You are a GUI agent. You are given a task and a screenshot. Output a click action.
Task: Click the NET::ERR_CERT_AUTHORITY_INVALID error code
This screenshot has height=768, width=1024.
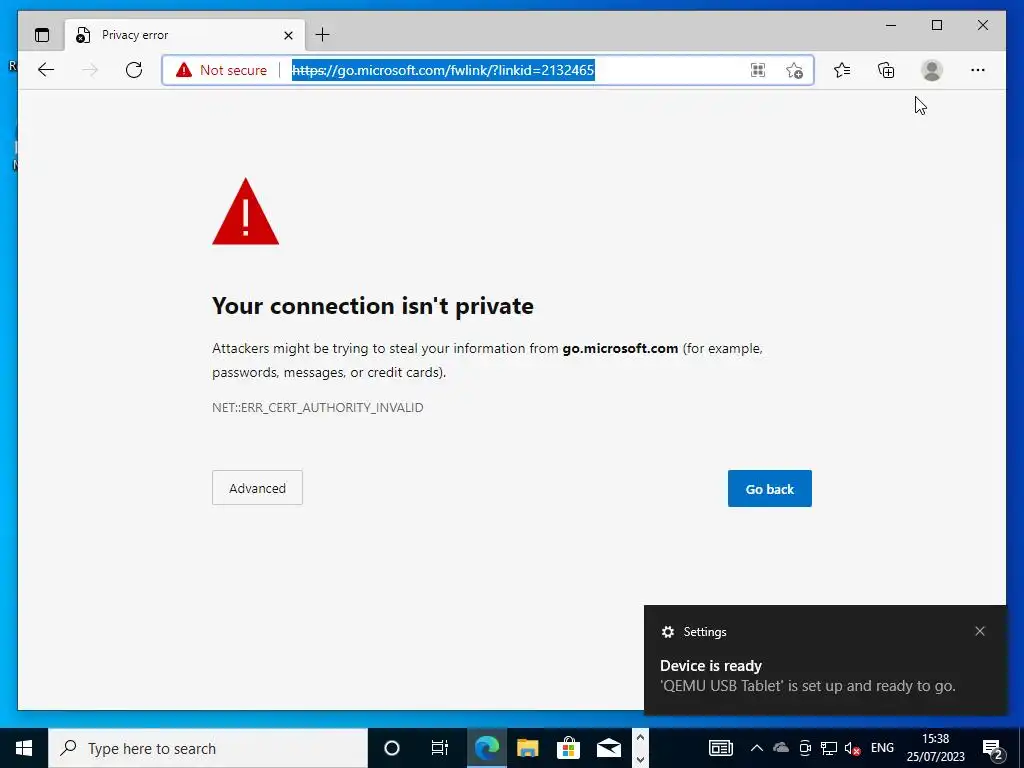point(317,408)
